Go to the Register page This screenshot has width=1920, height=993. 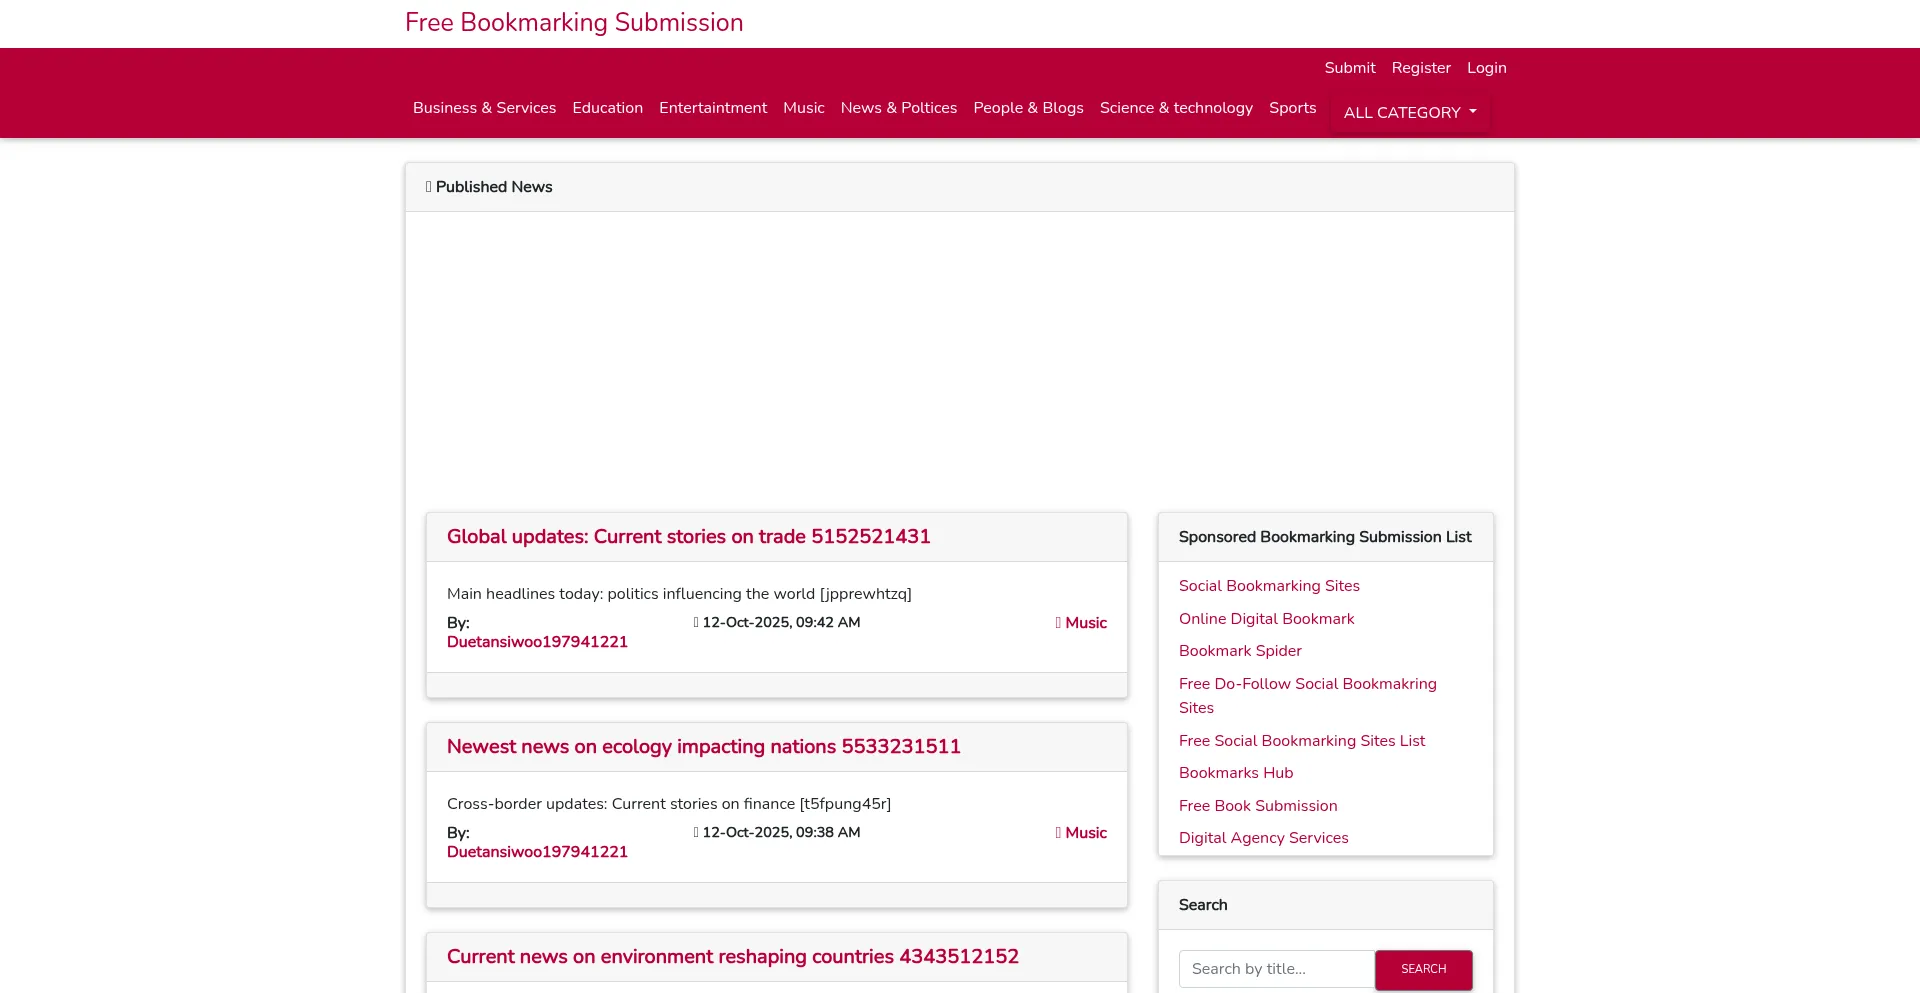click(x=1420, y=68)
